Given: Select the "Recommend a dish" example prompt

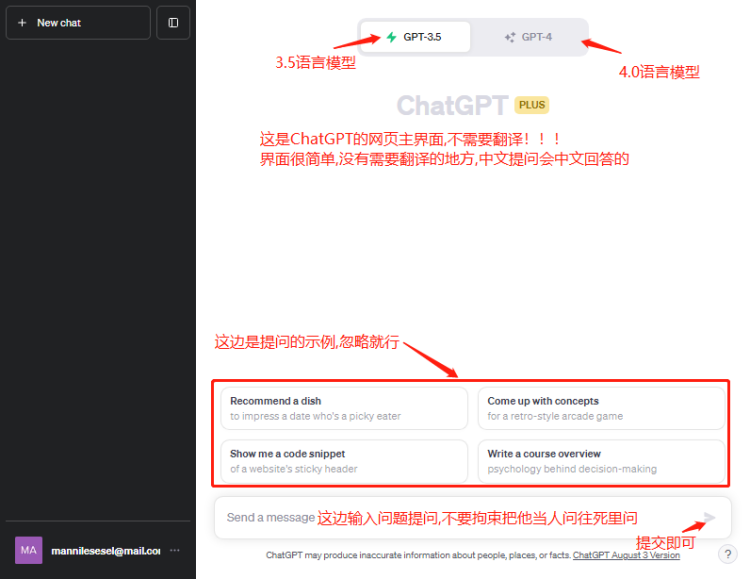Looking at the screenshot, I should pos(342,408).
